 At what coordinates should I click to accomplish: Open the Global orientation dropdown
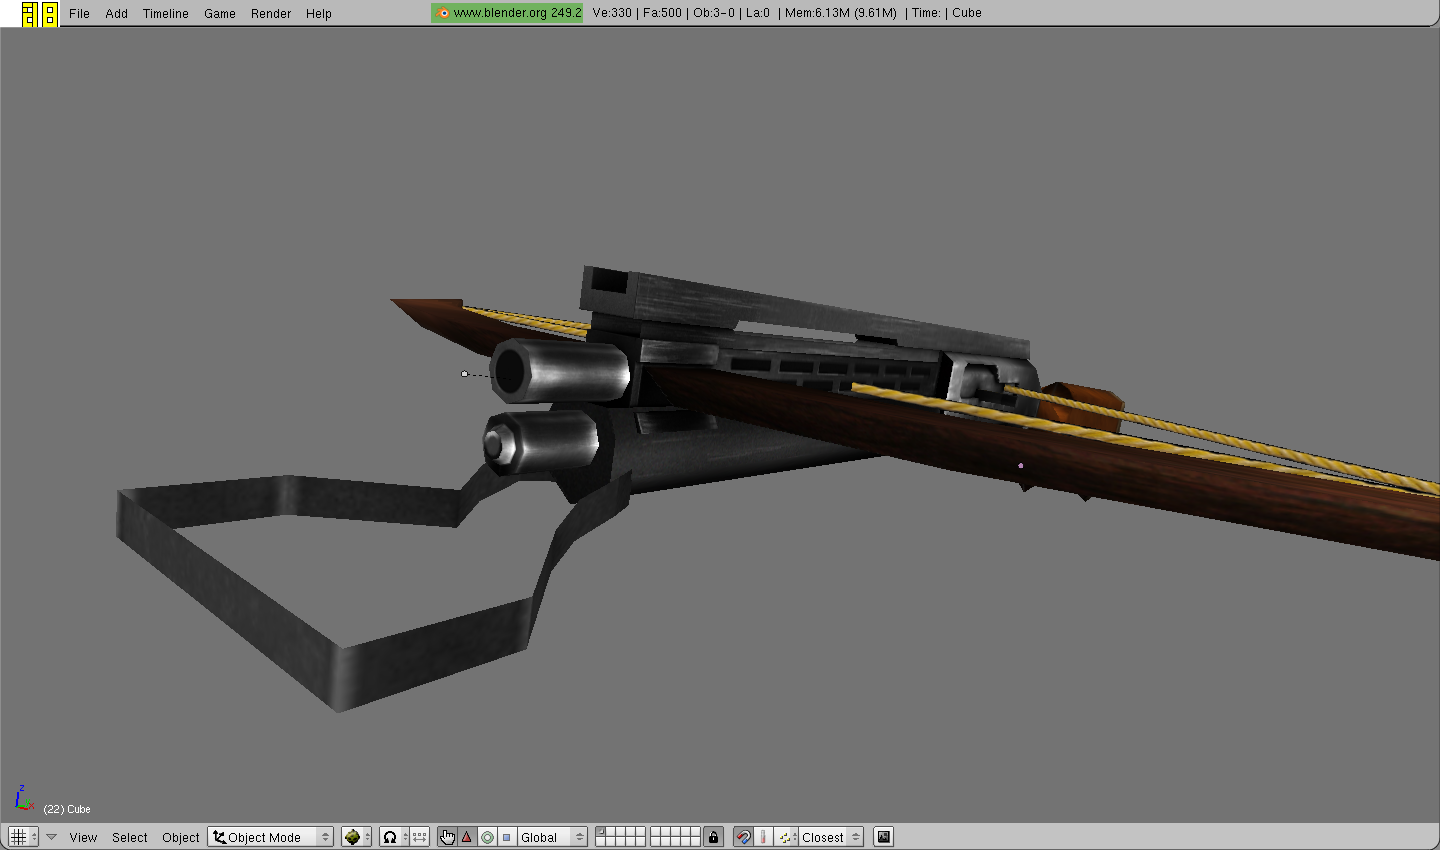(x=552, y=837)
